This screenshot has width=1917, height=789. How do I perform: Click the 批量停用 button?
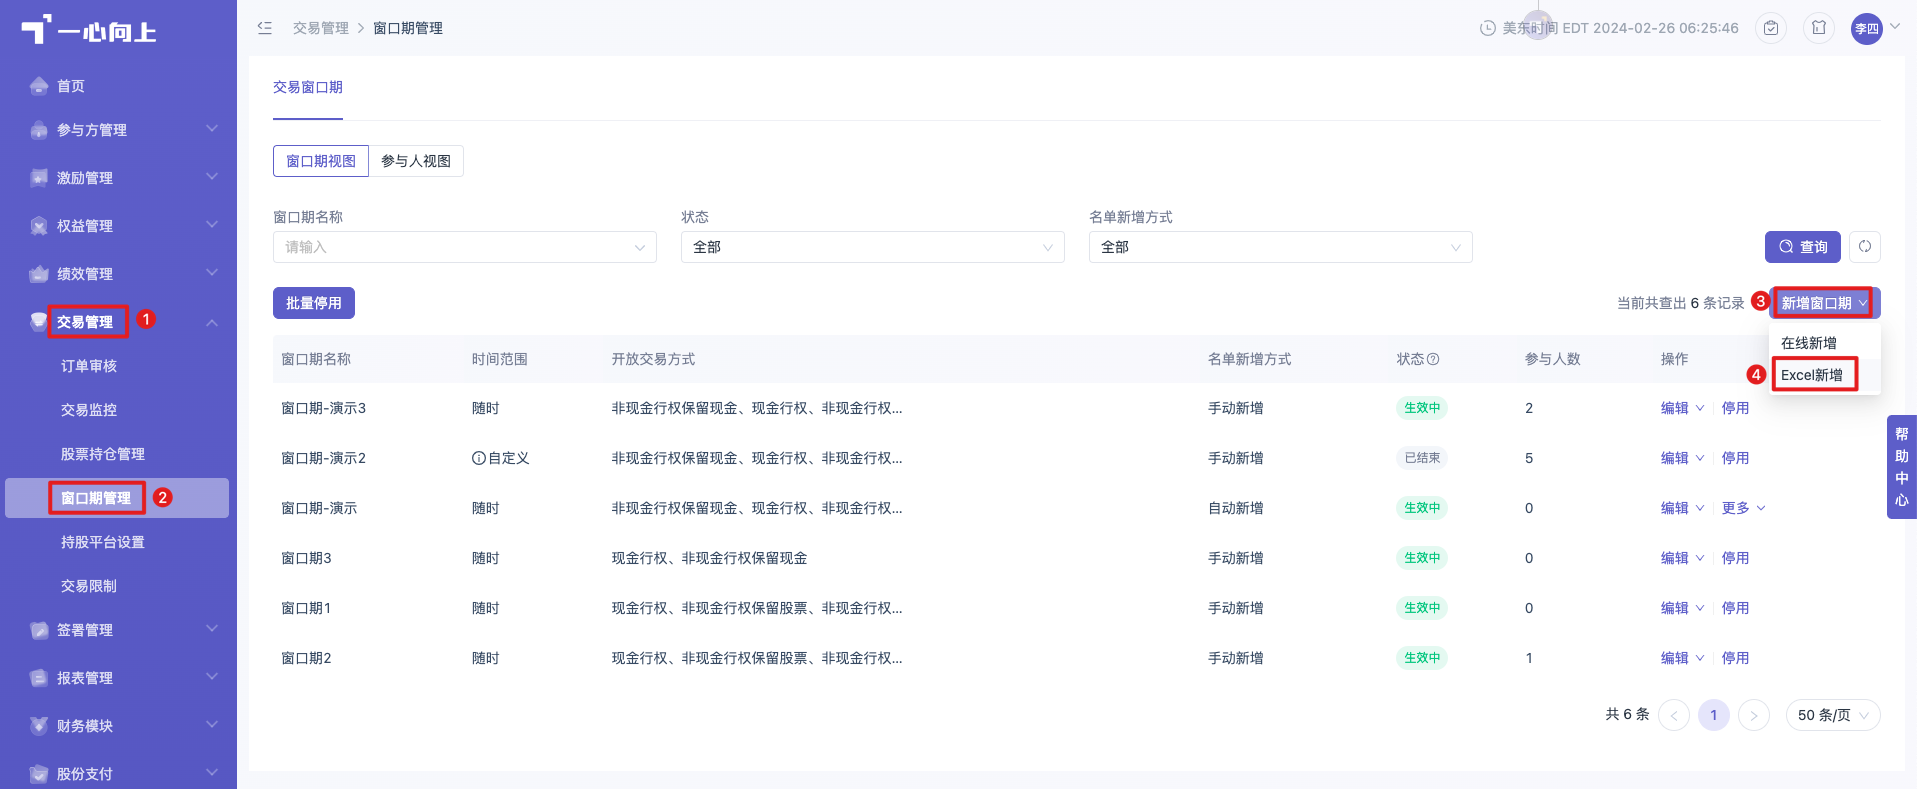pos(314,303)
